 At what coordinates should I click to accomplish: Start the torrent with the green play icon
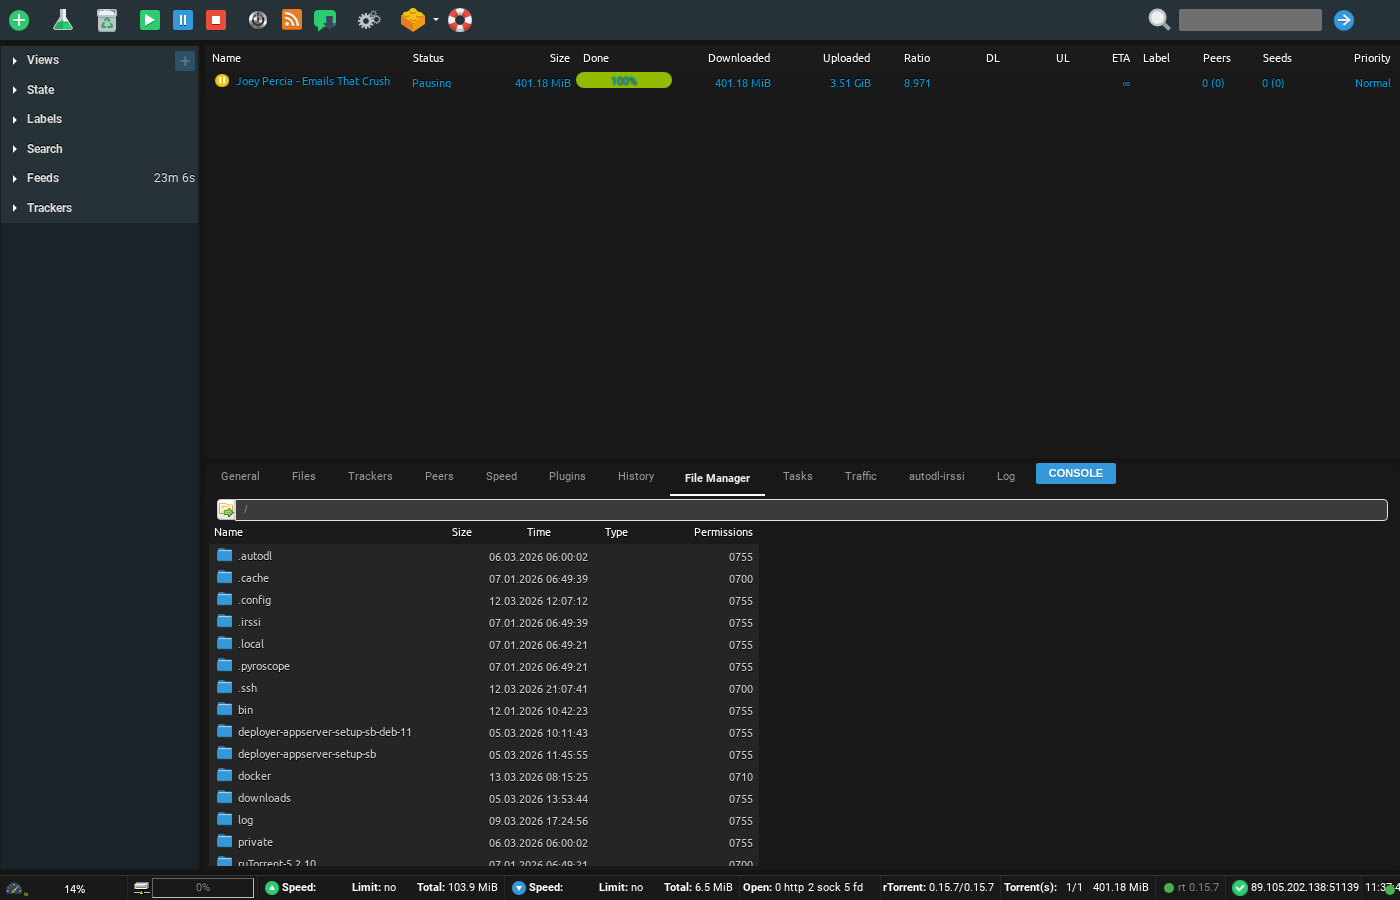149,20
